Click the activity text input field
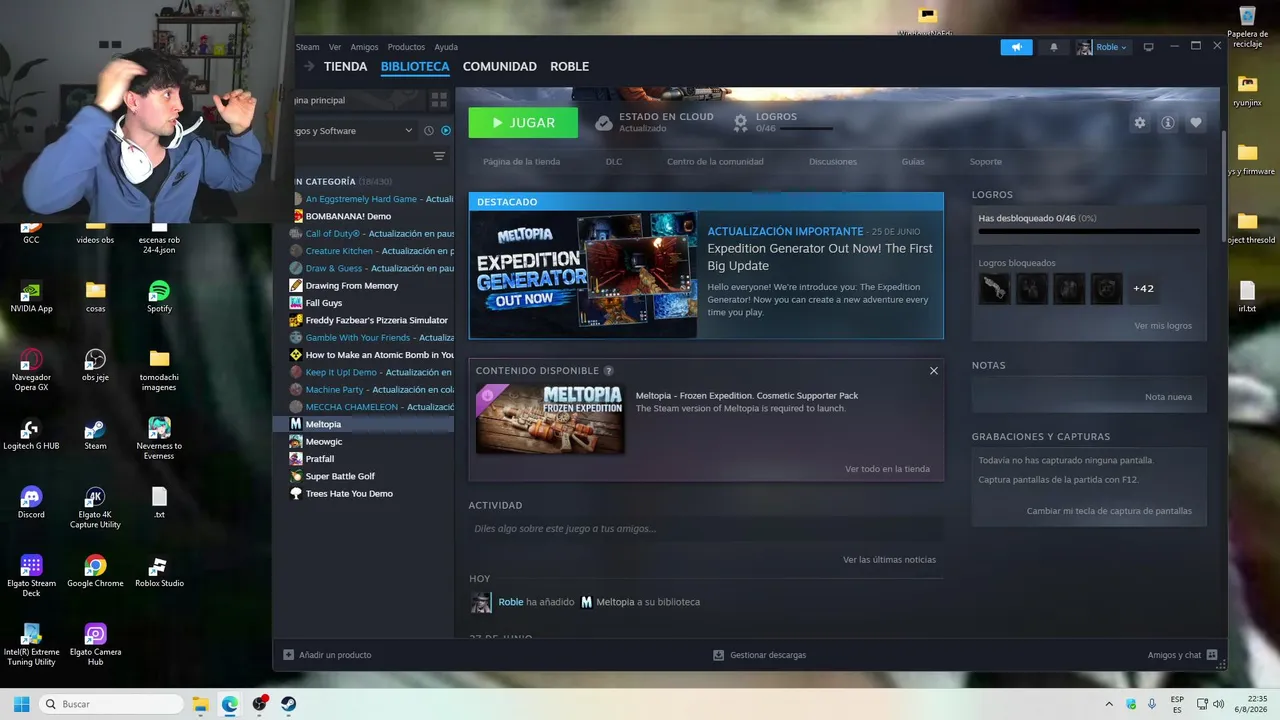The image size is (1280, 720). (706, 529)
